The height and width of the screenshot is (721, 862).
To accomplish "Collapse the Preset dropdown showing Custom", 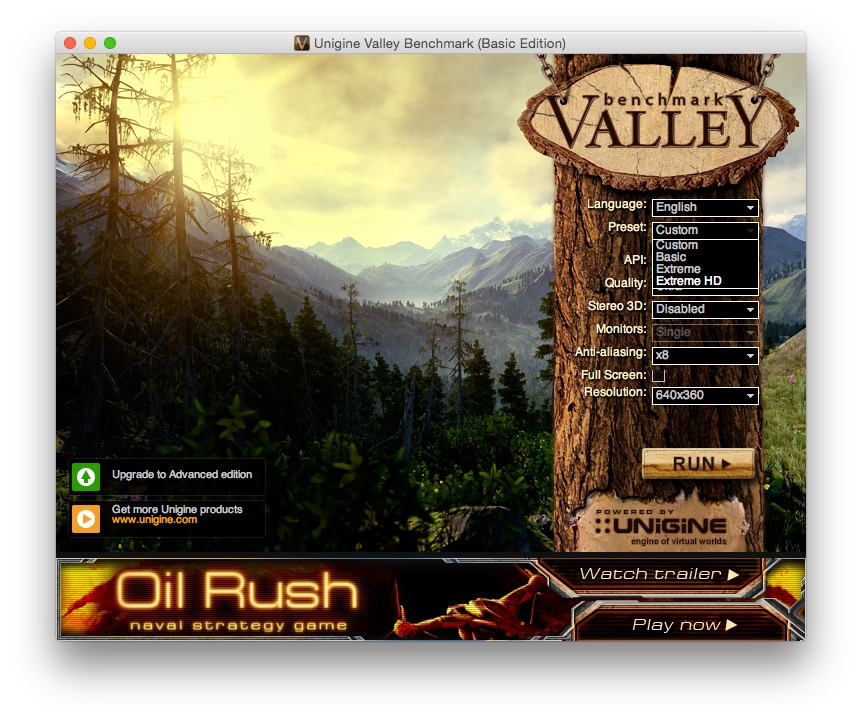I will [705, 230].
